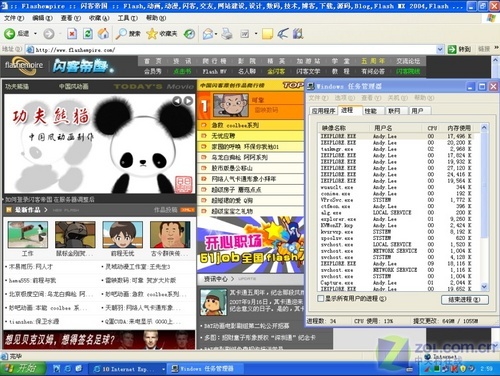Viewport: 500px width, 376px height.
Task: Refresh the page with green arrows icon
Action: click(x=88, y=33)
